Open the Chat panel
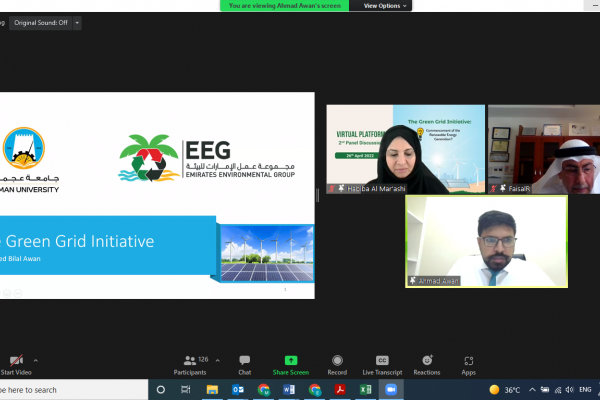The width and height of the screenshot is (600, 400). point(244,363)
